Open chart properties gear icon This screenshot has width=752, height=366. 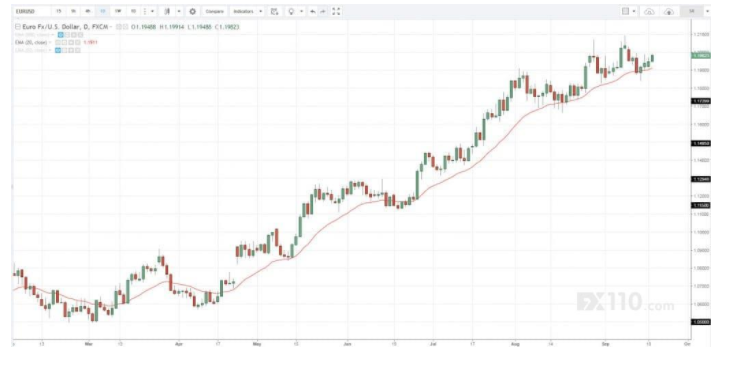(193, 11)
